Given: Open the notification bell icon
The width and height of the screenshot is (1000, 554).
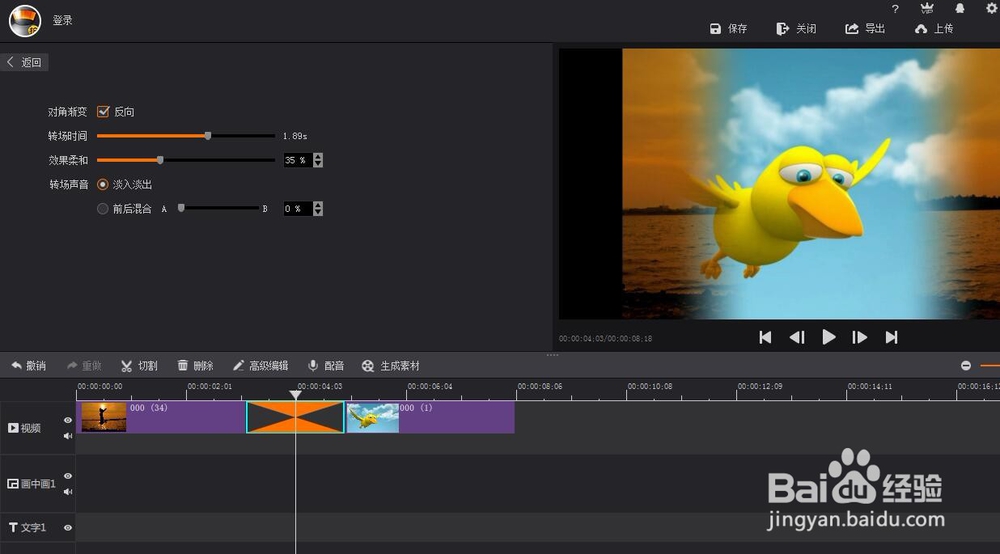Looking at the screenshot, I should (959, 8).
